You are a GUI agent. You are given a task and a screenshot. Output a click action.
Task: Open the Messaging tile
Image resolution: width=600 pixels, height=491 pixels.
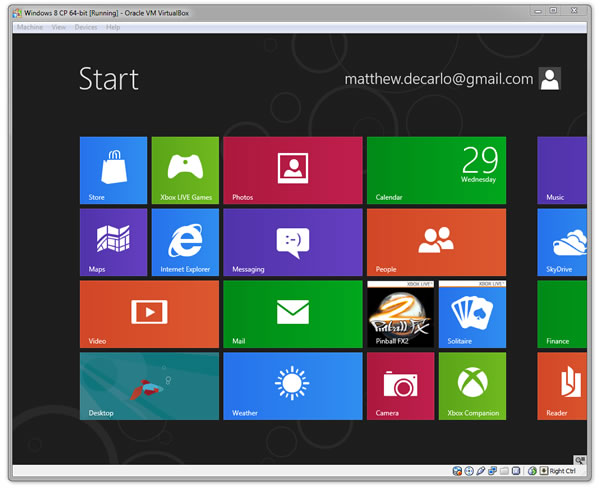tap(293, 242)
